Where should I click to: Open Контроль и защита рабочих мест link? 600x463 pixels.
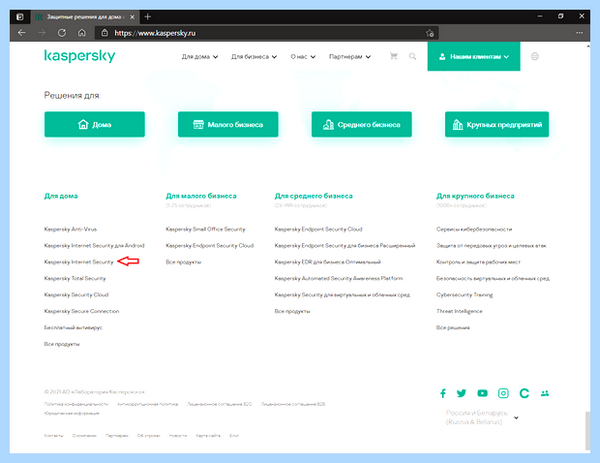pos(478,262)
